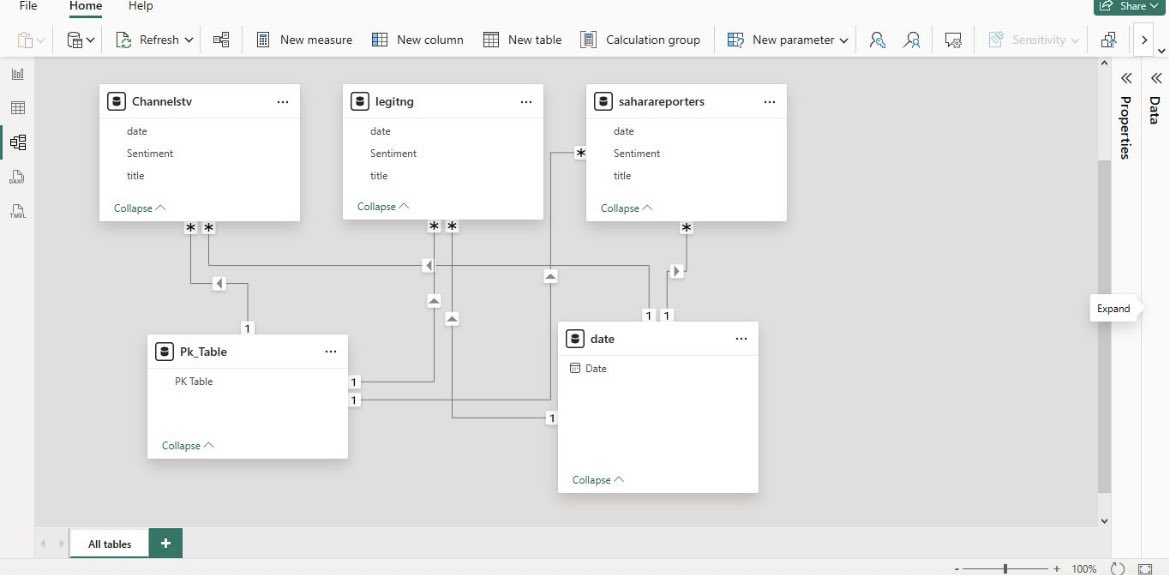Select the Sentiment field in Channelstv
This screenshot has width=1169, height=575.
point(150,154)
